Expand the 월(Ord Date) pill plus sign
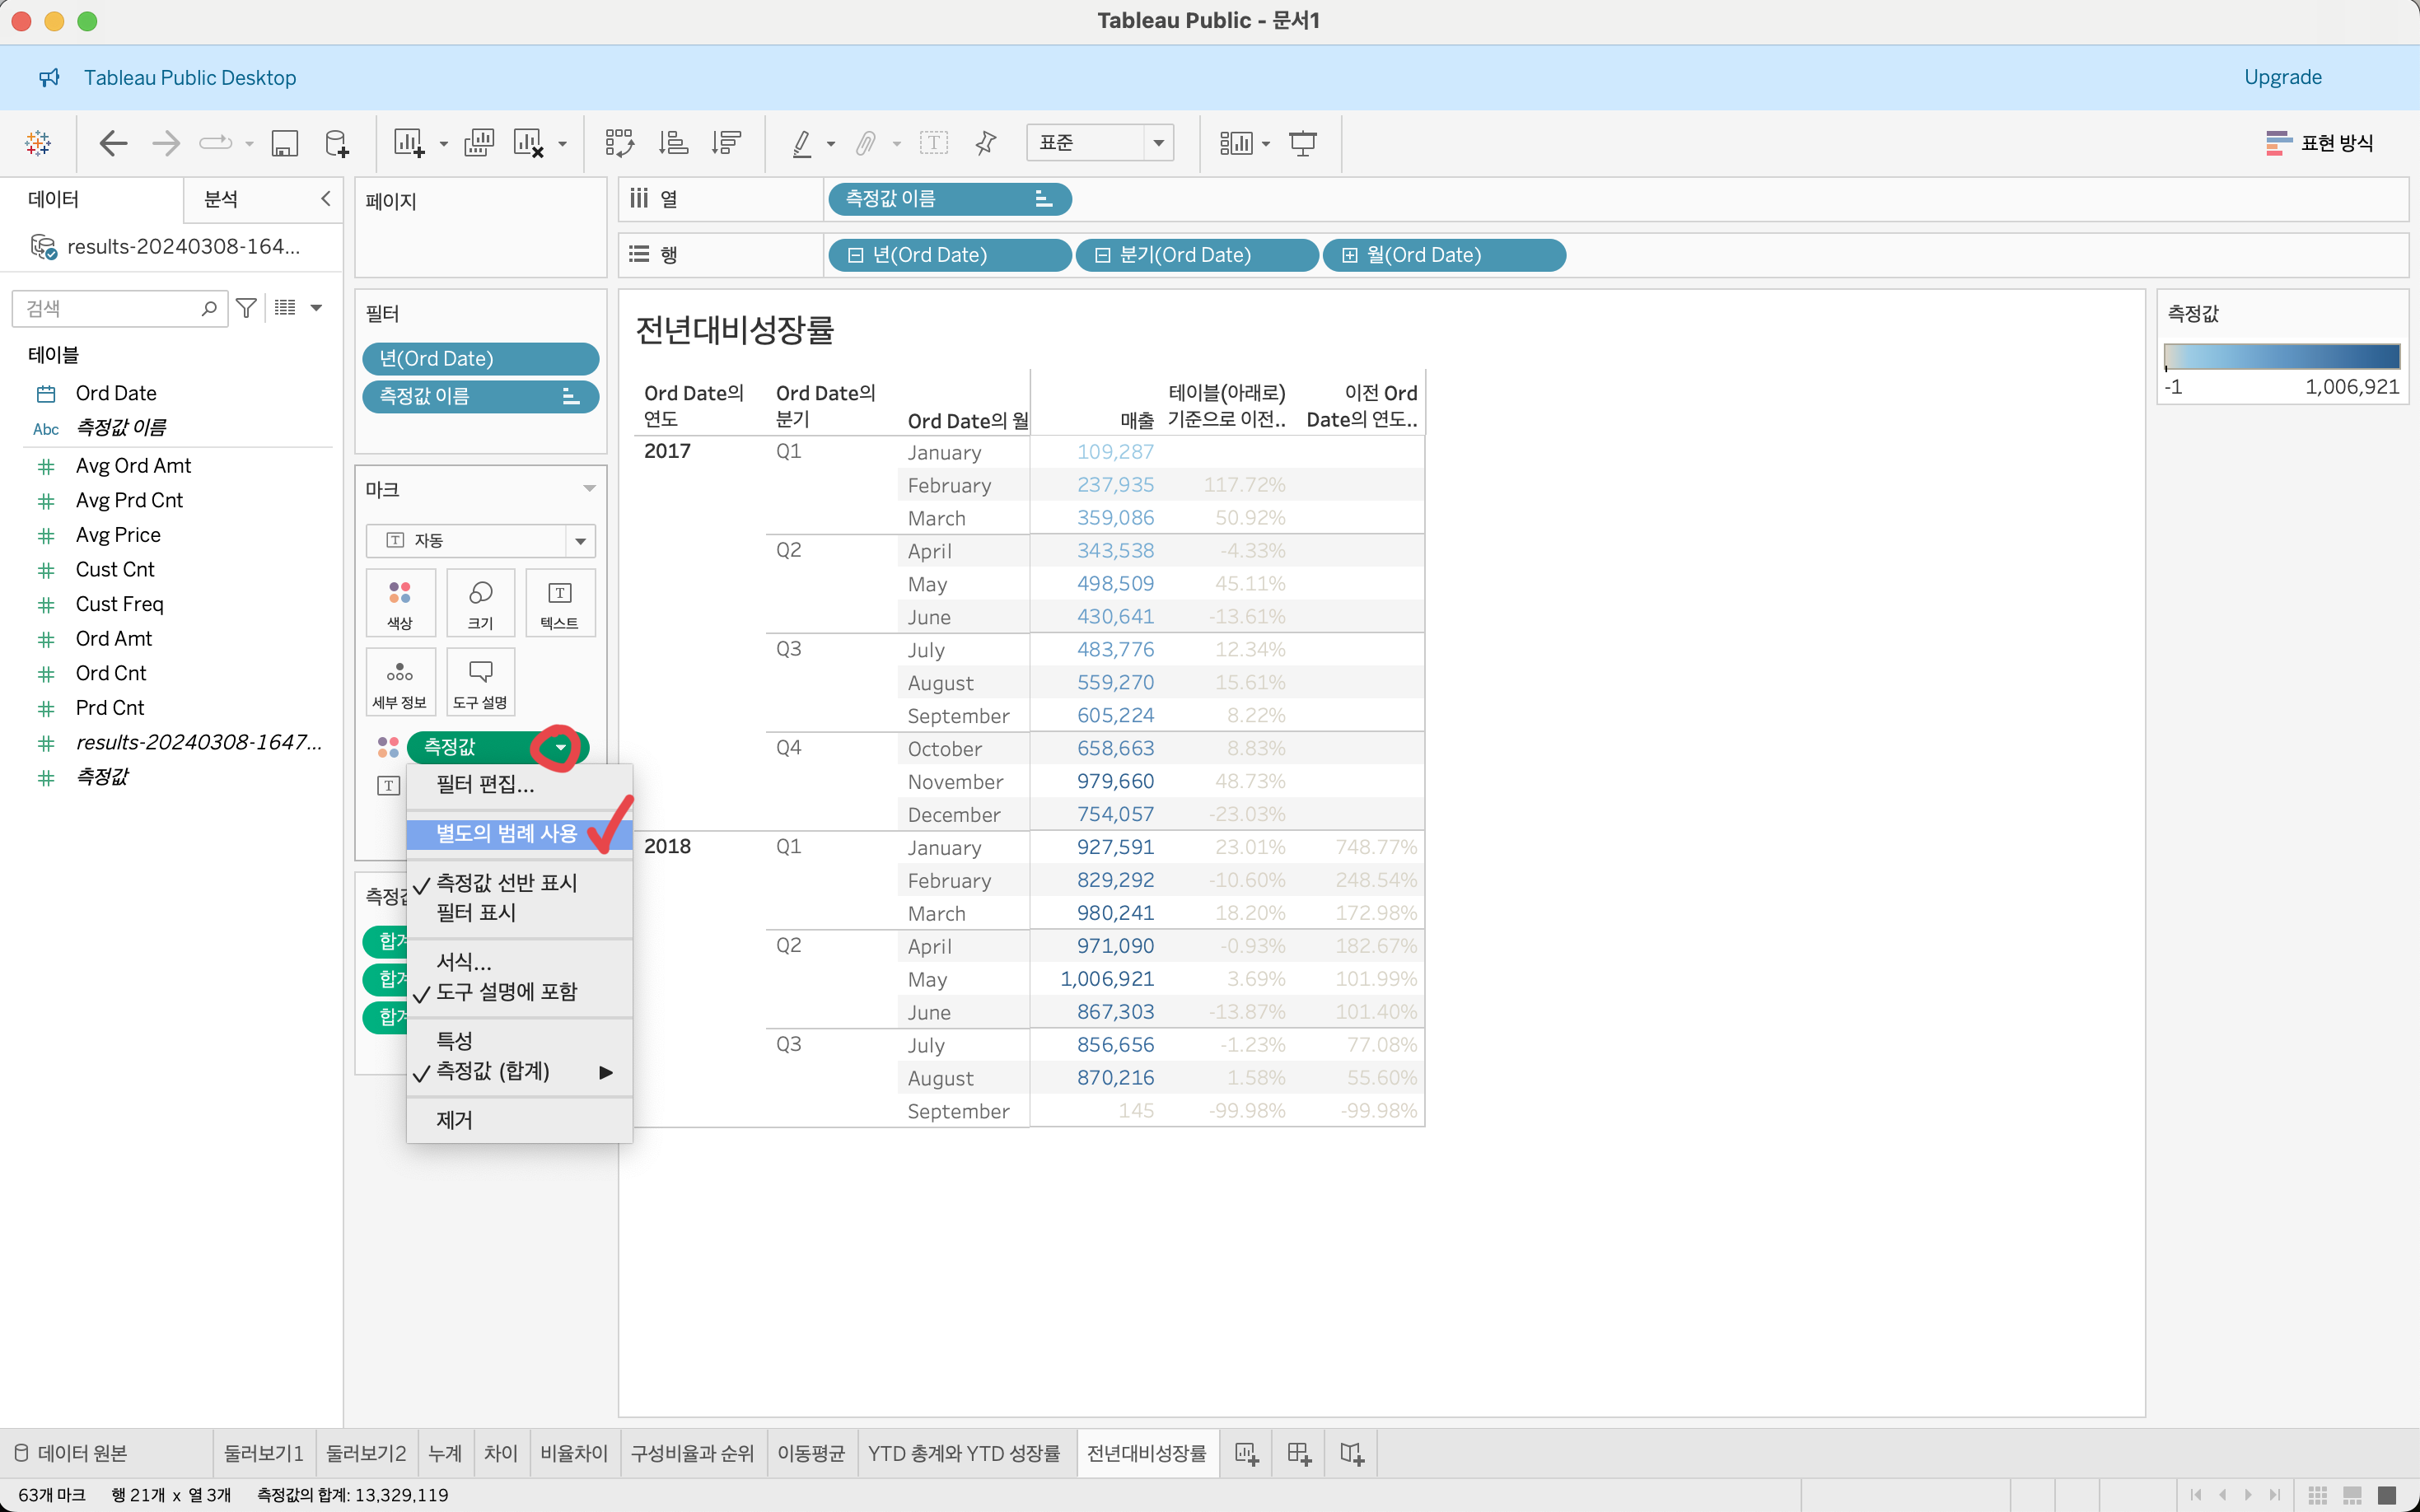Viewport: 2420px width, 1512px height. coord(1349,255)
